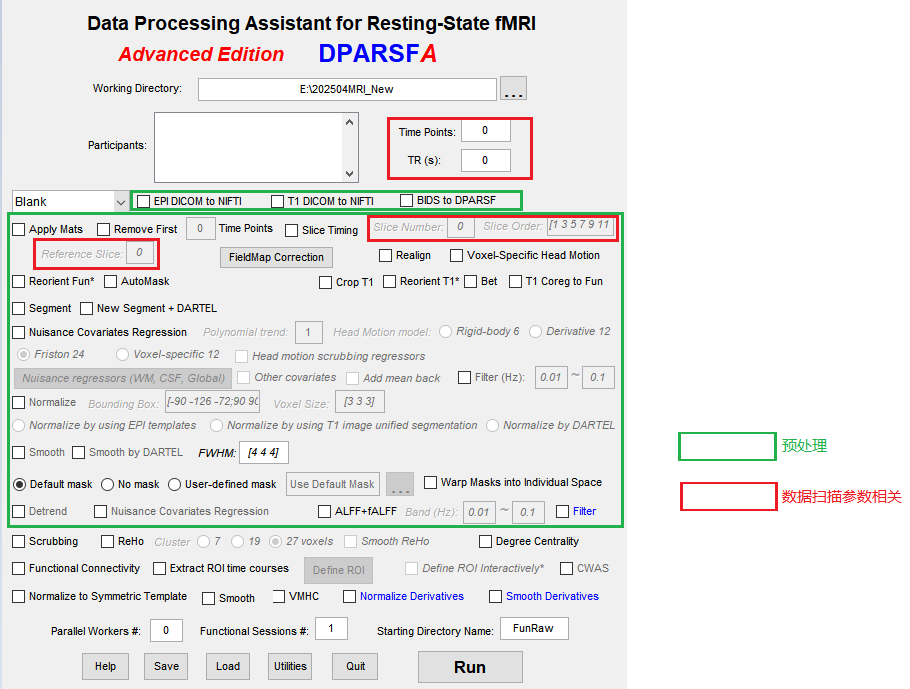910x689 pixels.
Task: Check Normalize to Symmetric Template
Action: [x=19, y=597]
